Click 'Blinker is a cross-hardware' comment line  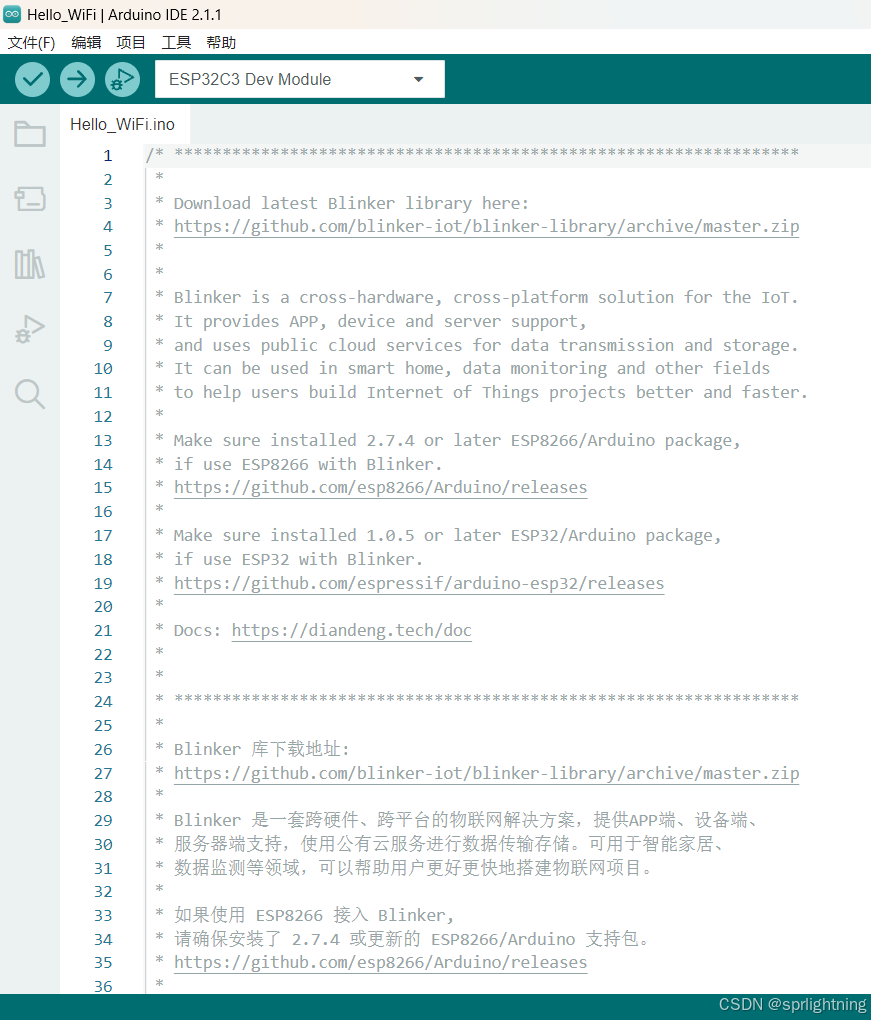485,297
